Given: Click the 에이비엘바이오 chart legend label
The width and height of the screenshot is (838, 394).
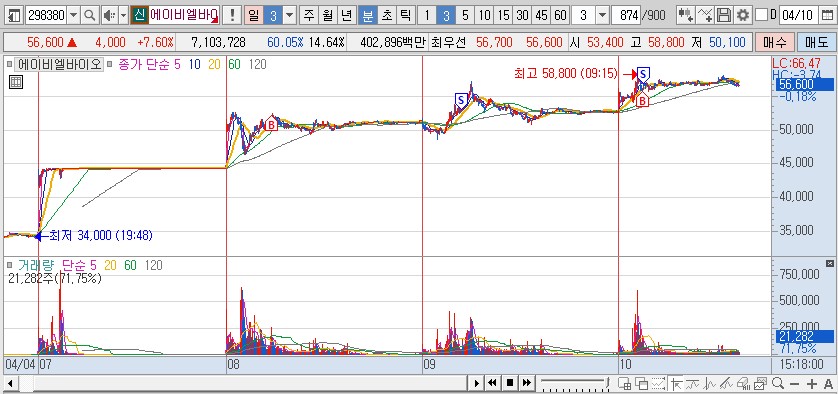Looking at the screenshot, I should [x=59, y=65].
